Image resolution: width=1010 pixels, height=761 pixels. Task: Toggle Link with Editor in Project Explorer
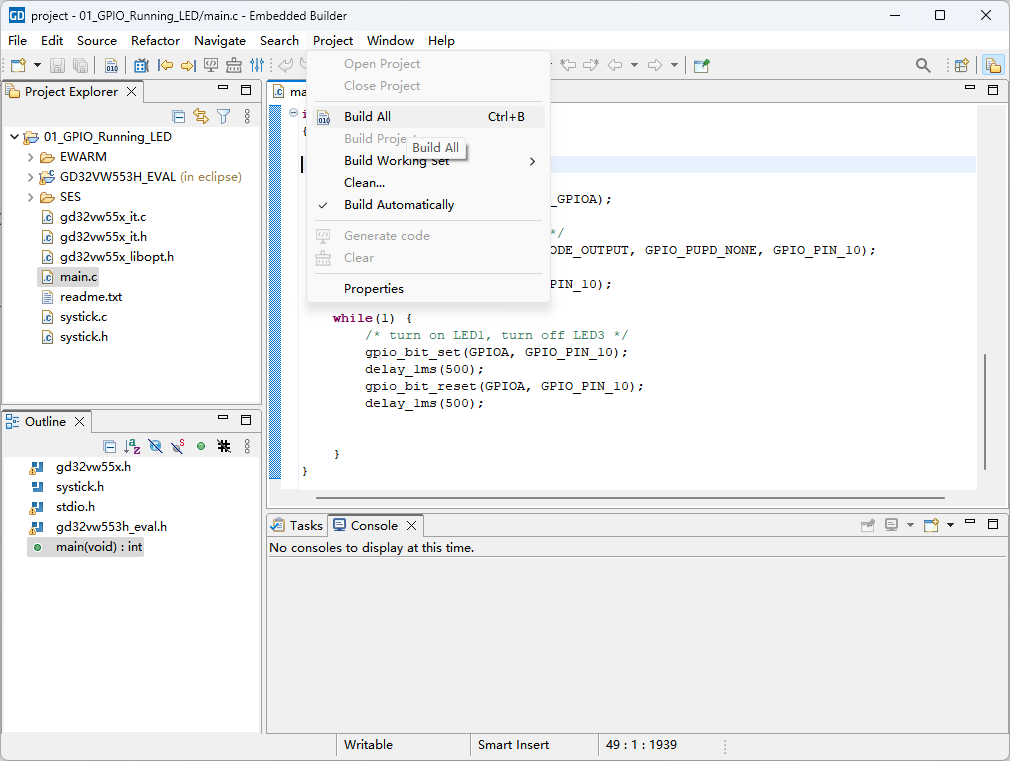[x=201, y=117]
